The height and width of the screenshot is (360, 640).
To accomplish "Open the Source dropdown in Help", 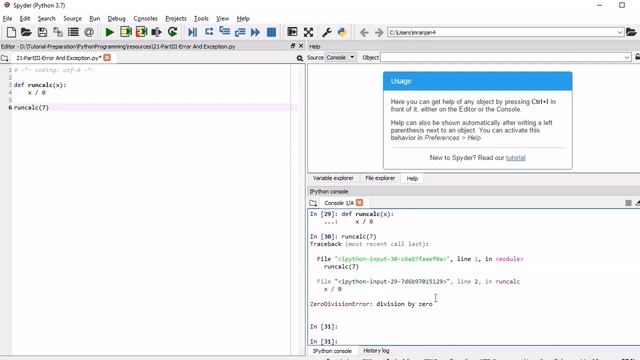I will pyautogui.click(x=341, y=58).
